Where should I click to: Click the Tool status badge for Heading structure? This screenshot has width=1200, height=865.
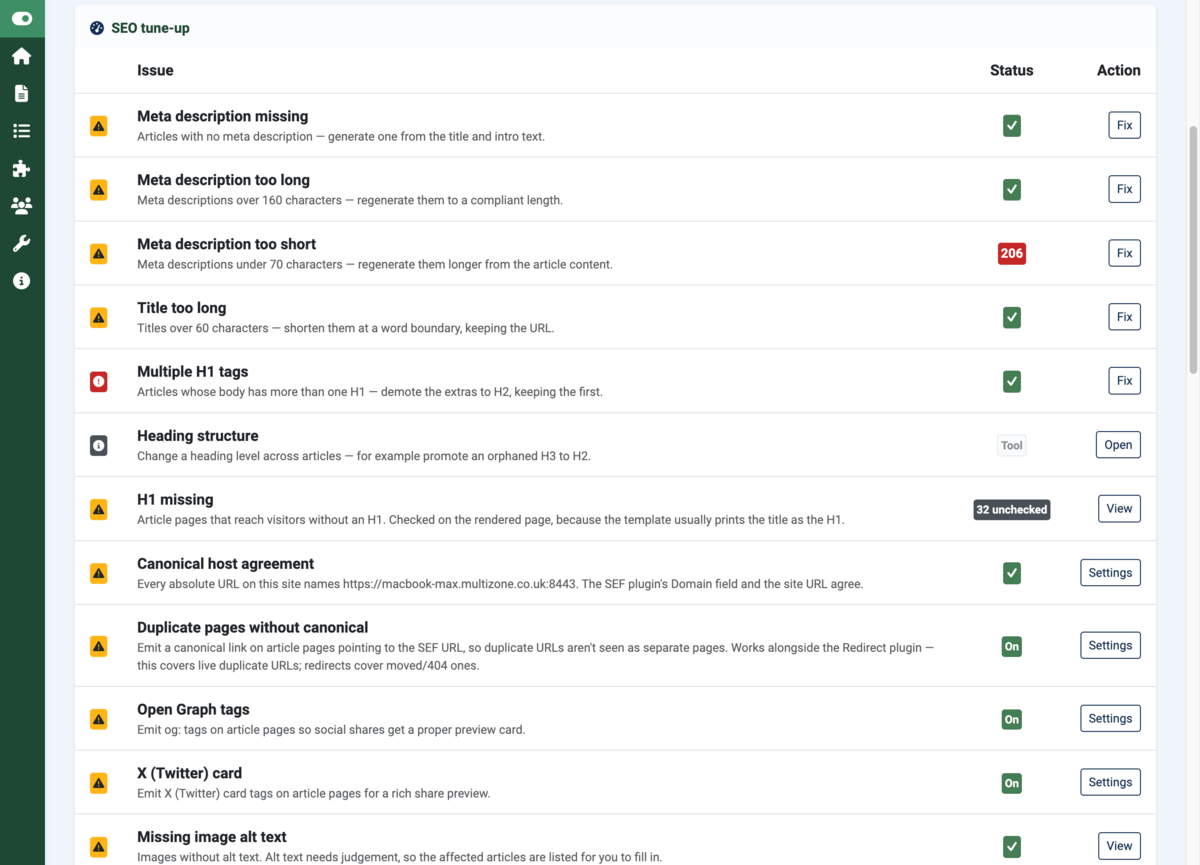(1012, 446)
